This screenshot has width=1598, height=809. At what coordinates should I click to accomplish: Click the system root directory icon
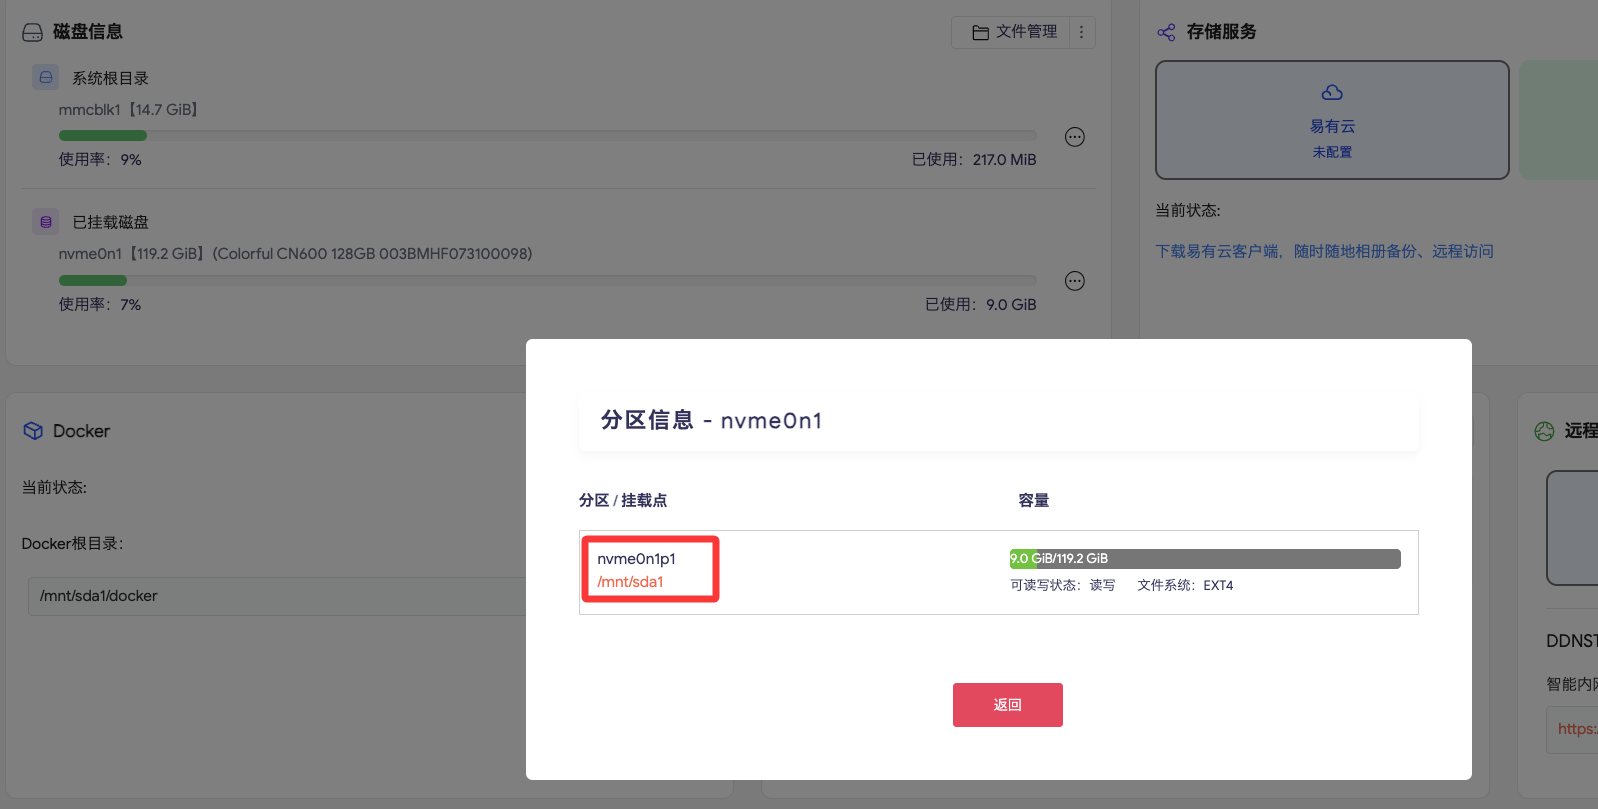45,78
